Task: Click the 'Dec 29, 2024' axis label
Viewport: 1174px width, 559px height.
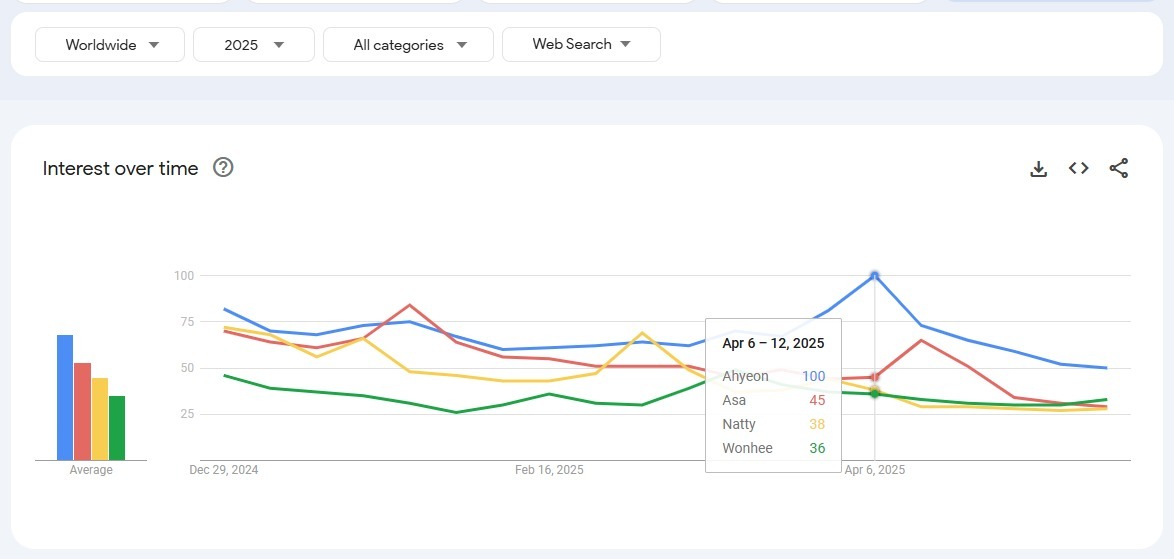Action: click(x=224, y=470)
